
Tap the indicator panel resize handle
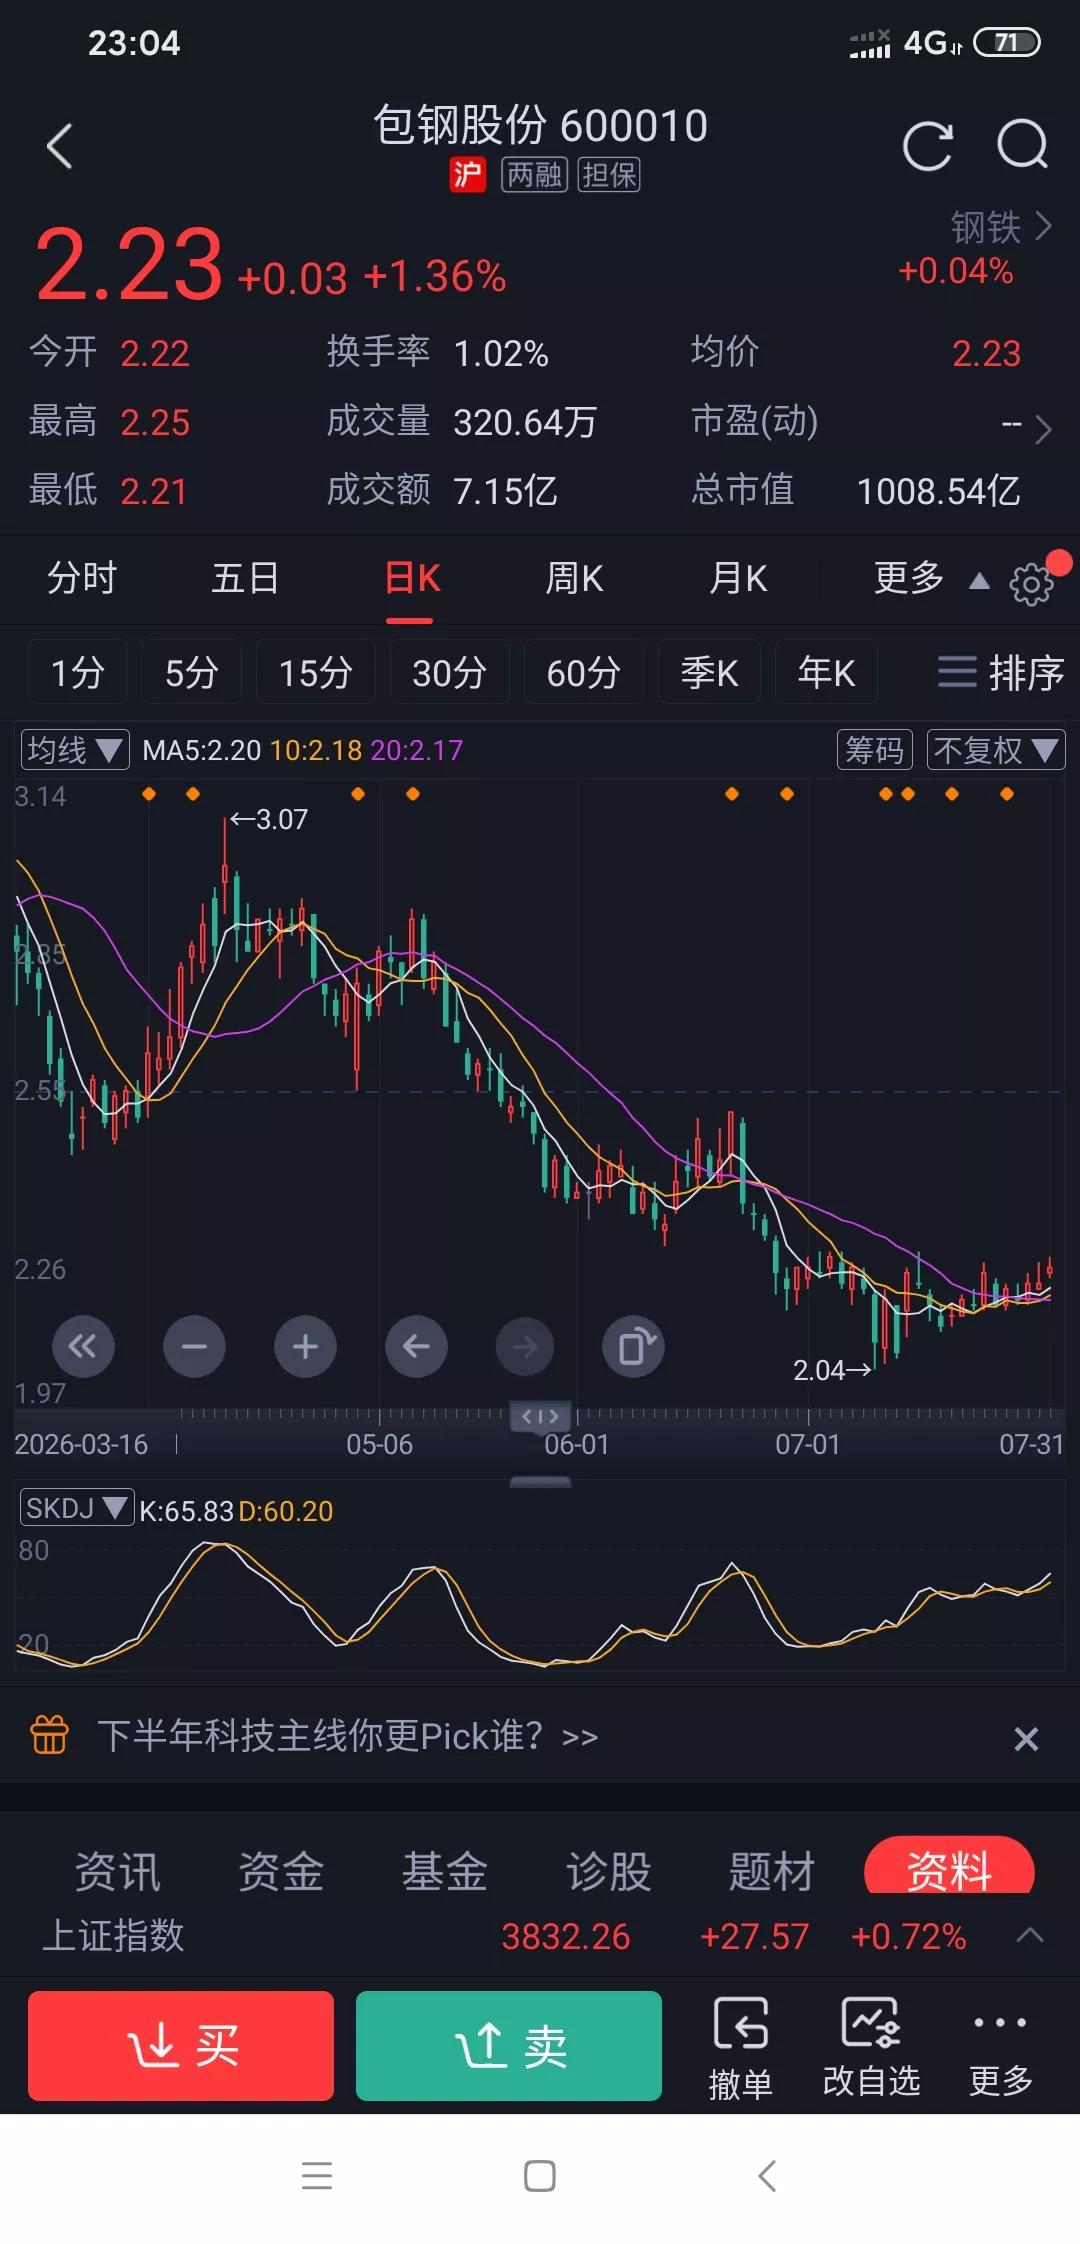tap(540, 1482)
